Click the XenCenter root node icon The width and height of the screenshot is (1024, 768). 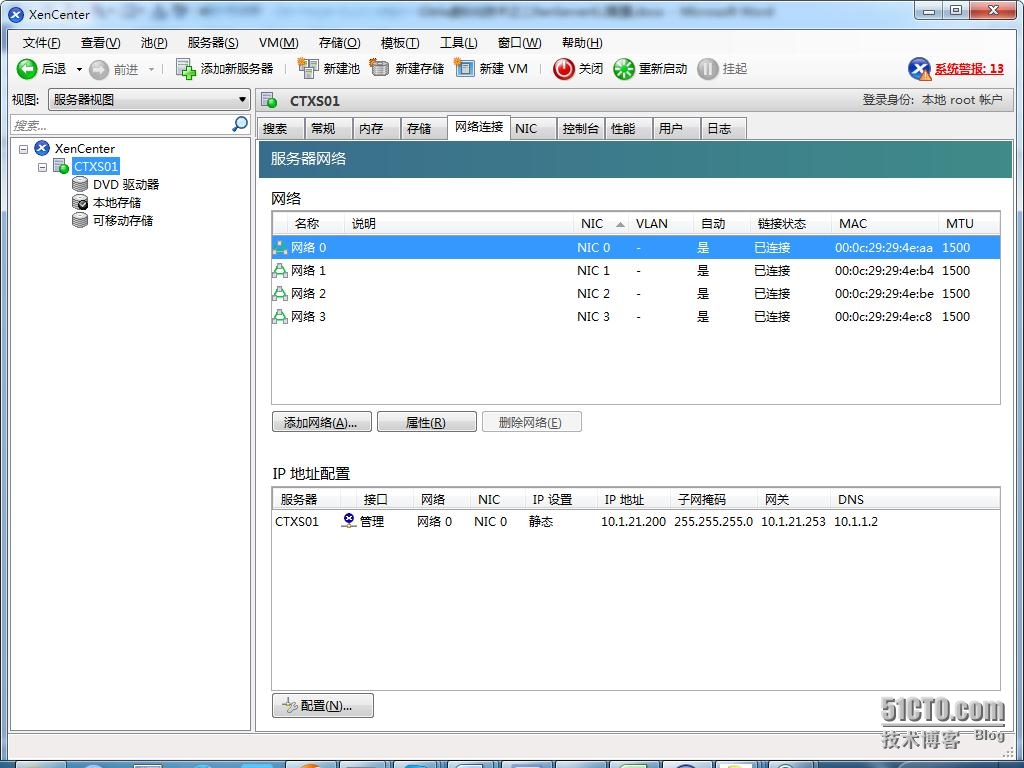coord(42,148)
